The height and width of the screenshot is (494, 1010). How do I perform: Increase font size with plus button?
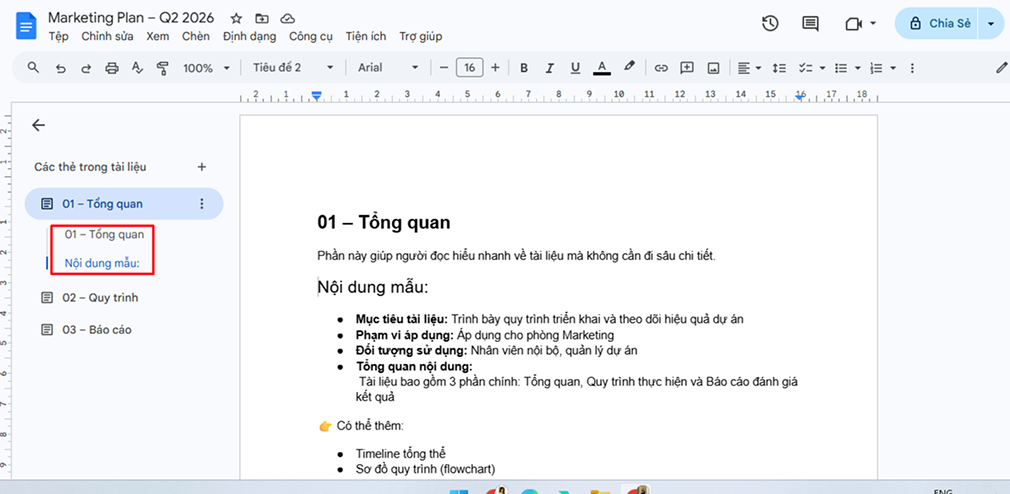(x=495, y=67)
